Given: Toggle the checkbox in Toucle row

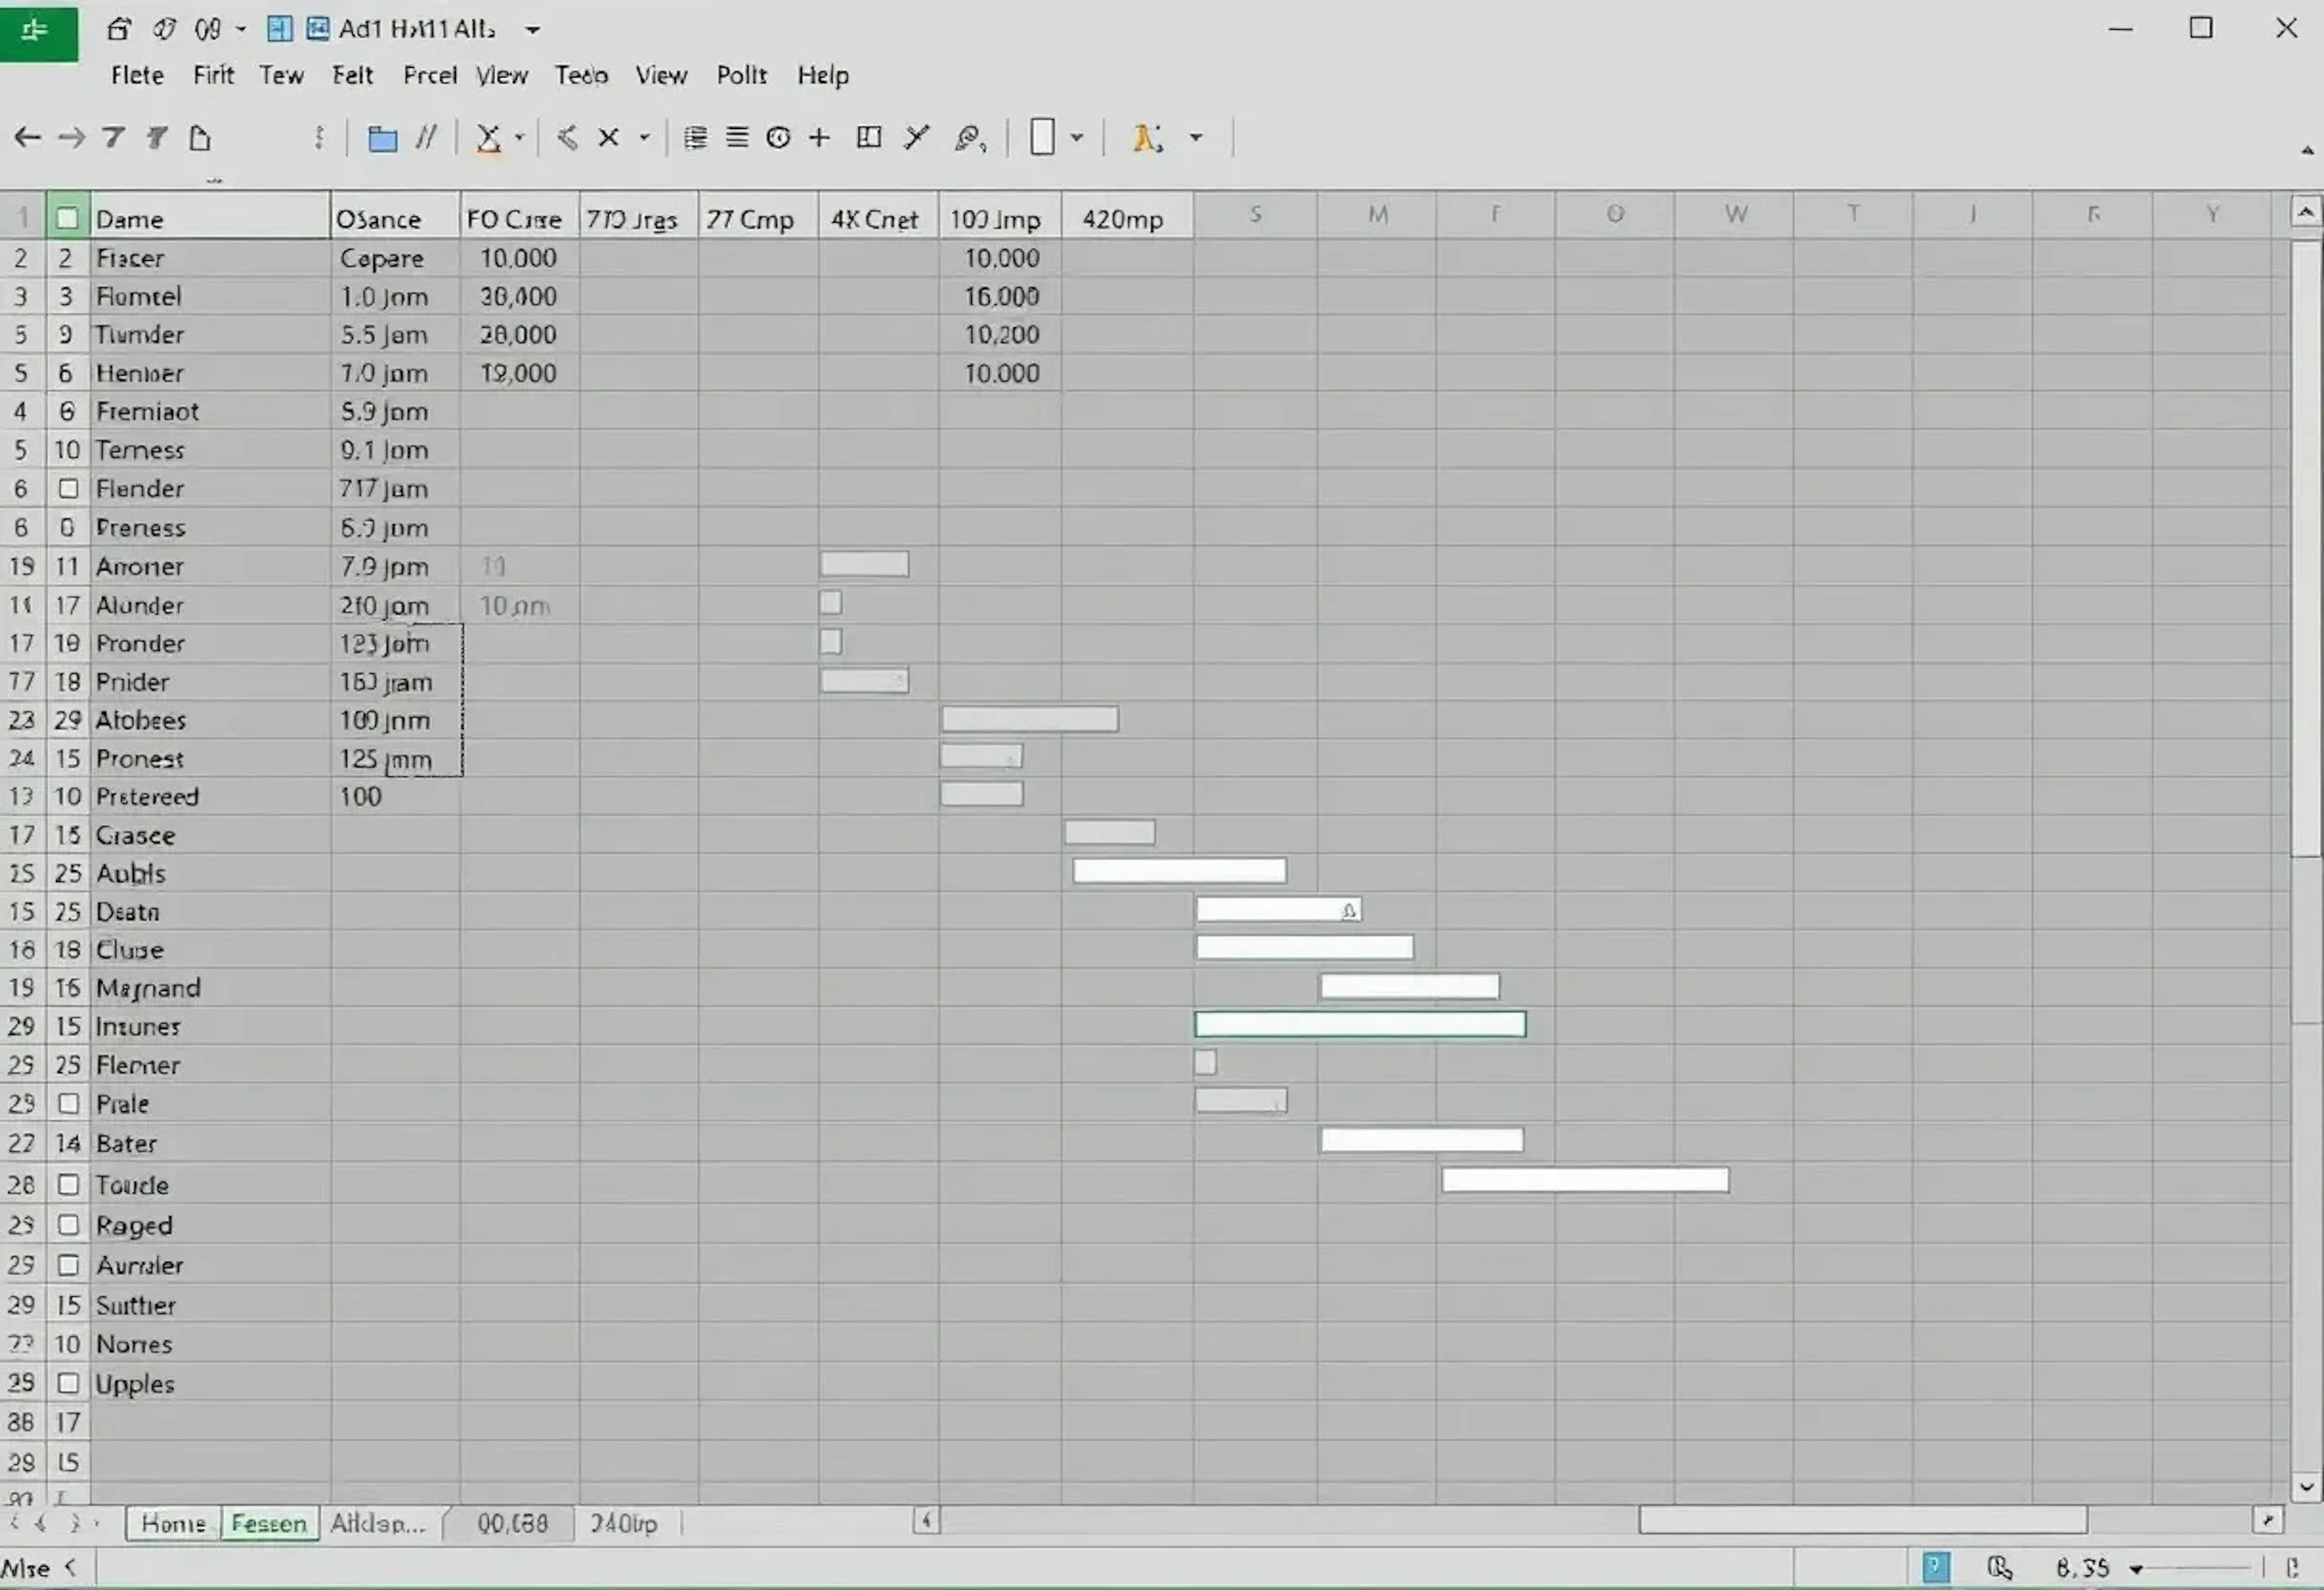Looking at the screenshot, I should [x=68, y=1185].
